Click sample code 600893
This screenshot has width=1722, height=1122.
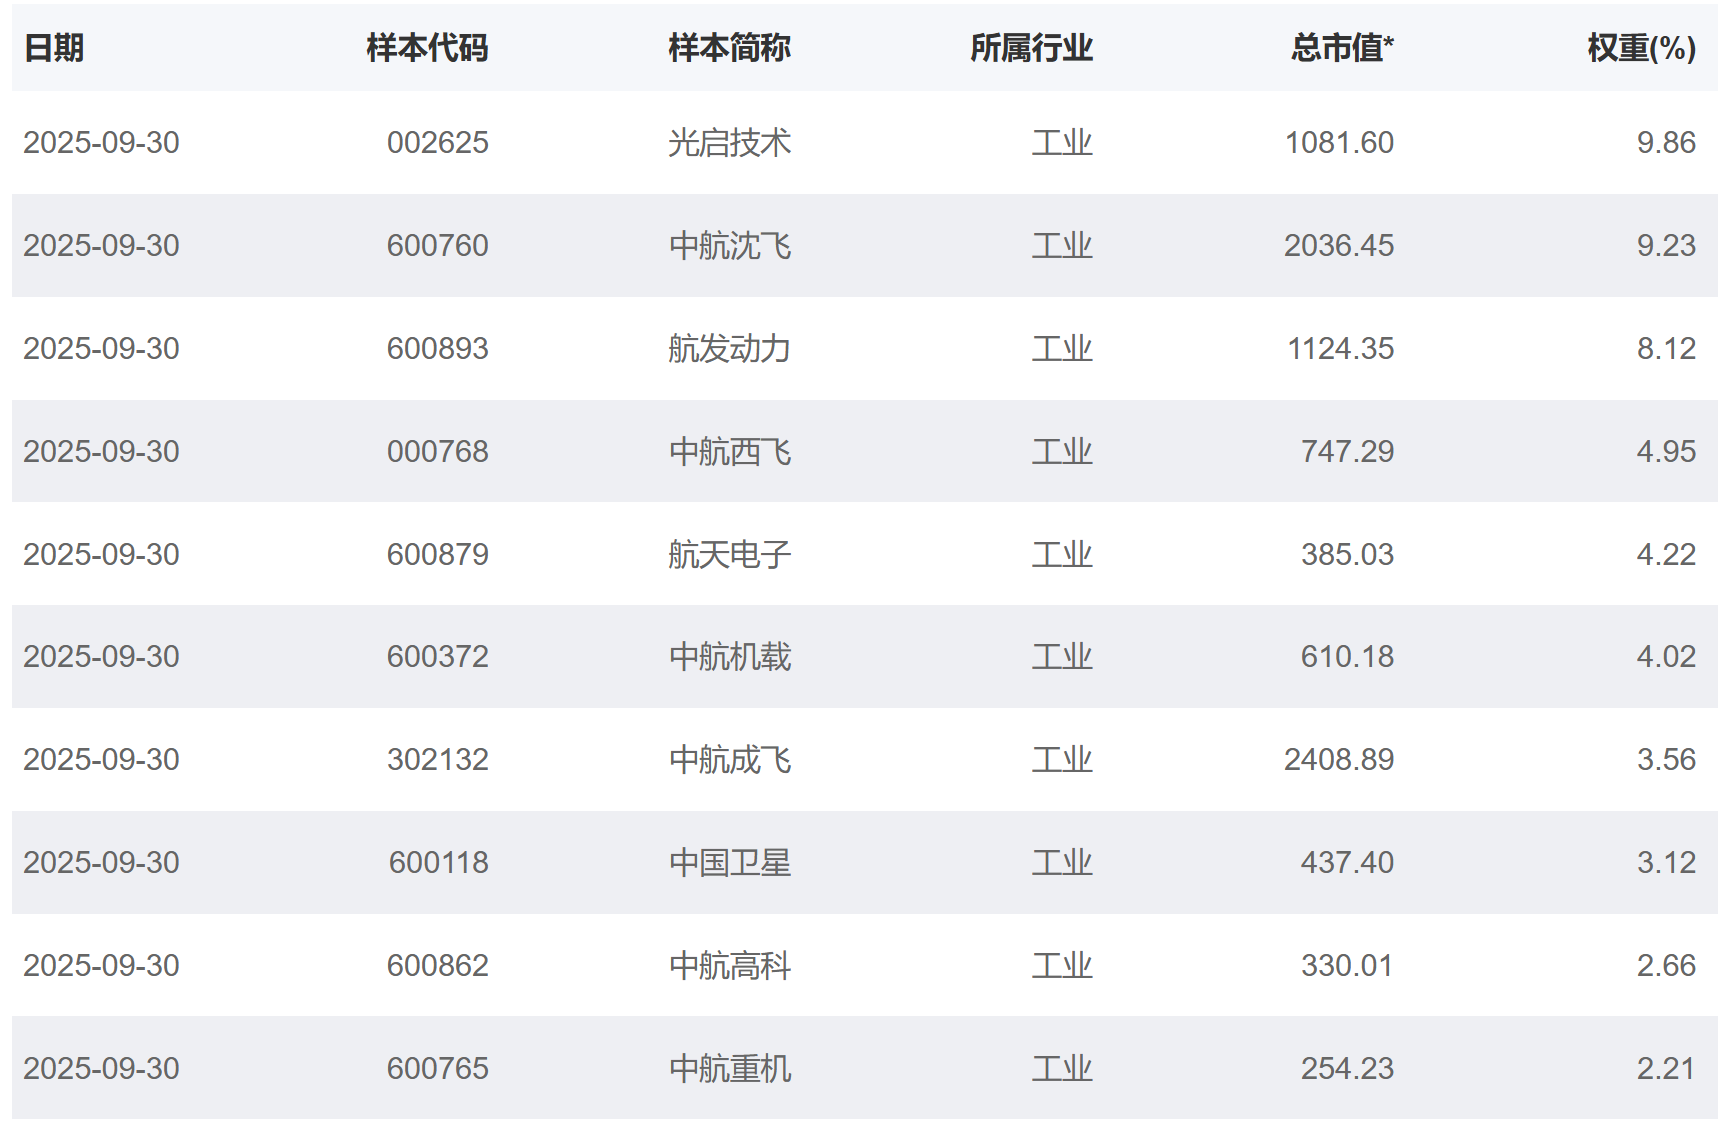(x=437, y=349)
